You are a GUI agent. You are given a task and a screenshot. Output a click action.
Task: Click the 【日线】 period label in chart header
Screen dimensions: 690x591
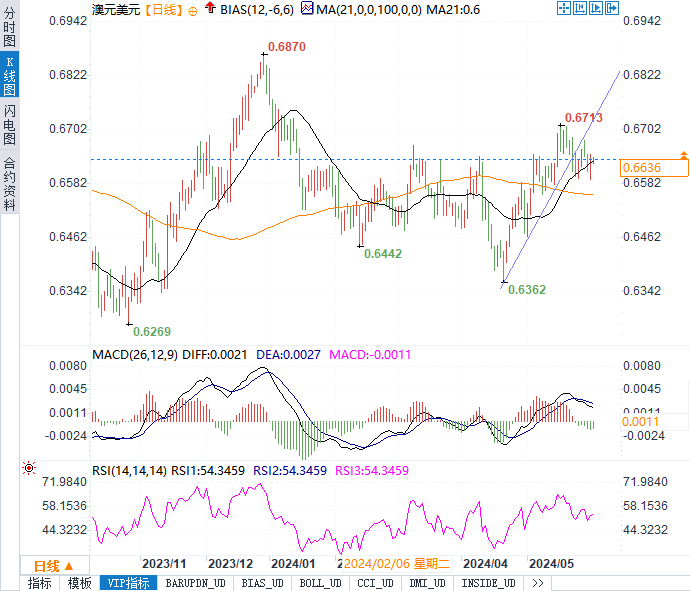164,10
